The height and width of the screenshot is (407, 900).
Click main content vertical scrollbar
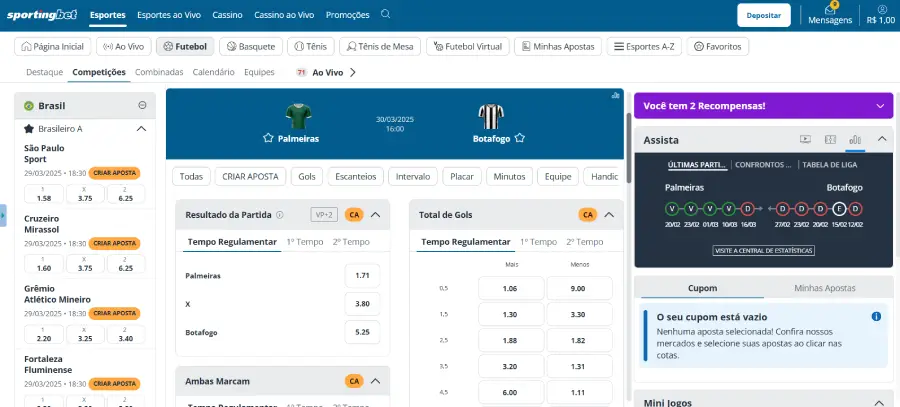pyautogui.click(x=629, y=148)
